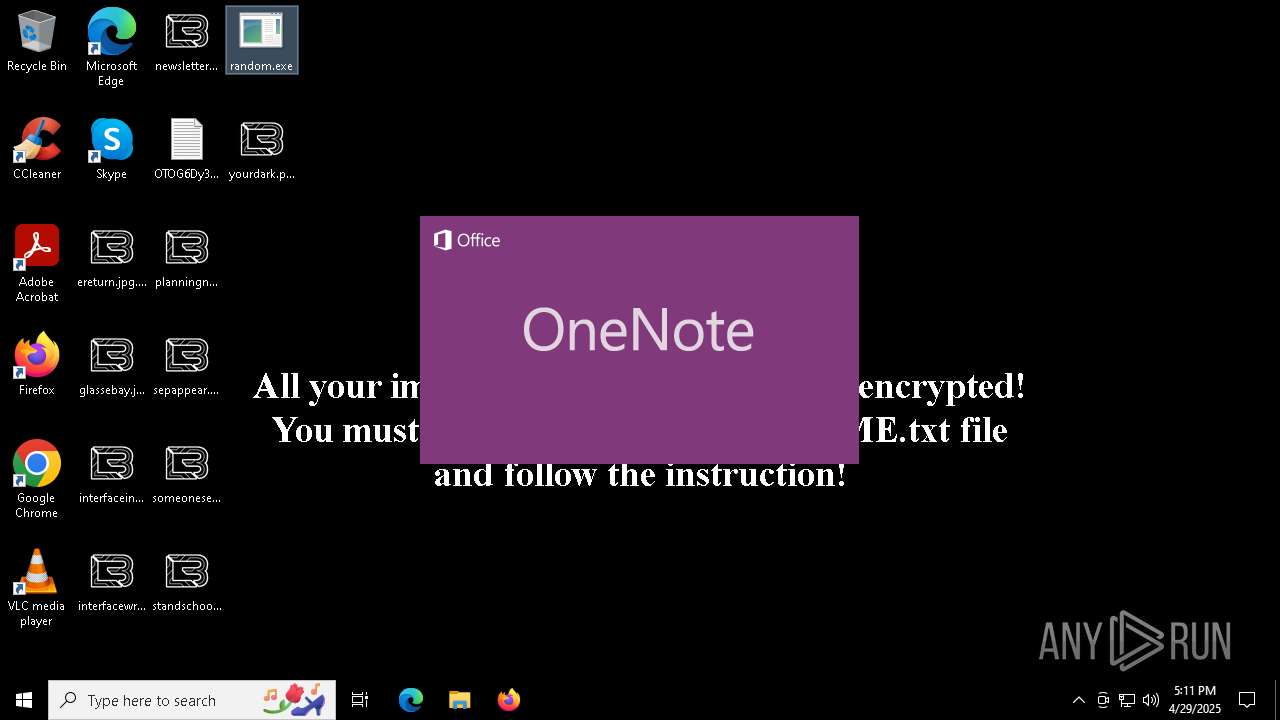The height and width of the screenshot is (720, 1280).
Task: Select the someonese... encrypted file
Action: (x=186, y=472)
